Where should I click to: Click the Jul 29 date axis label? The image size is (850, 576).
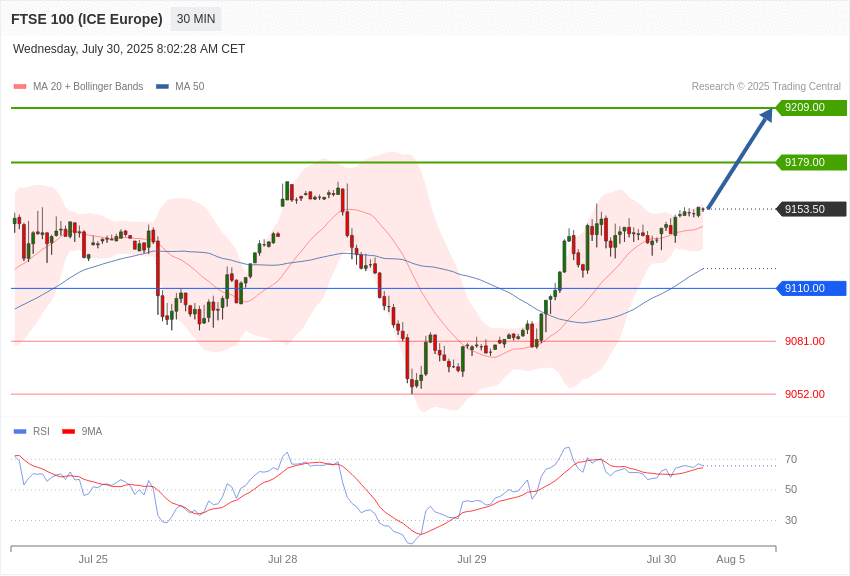coord(472,559)
